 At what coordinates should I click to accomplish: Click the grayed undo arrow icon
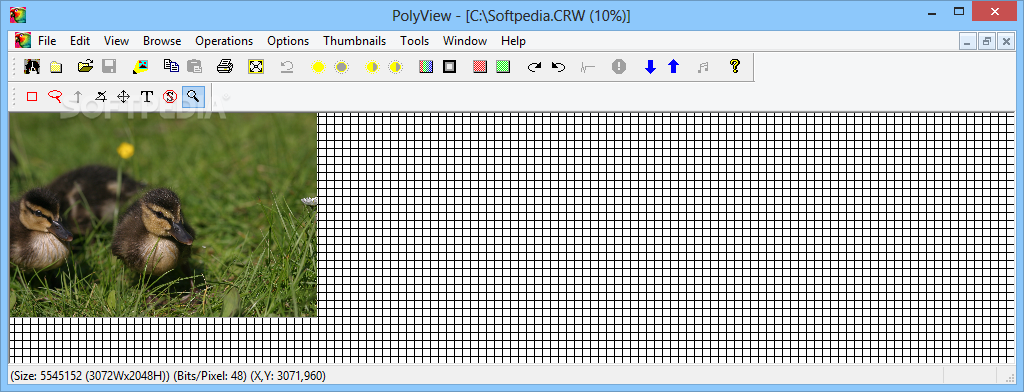click(x=287, y=66)
